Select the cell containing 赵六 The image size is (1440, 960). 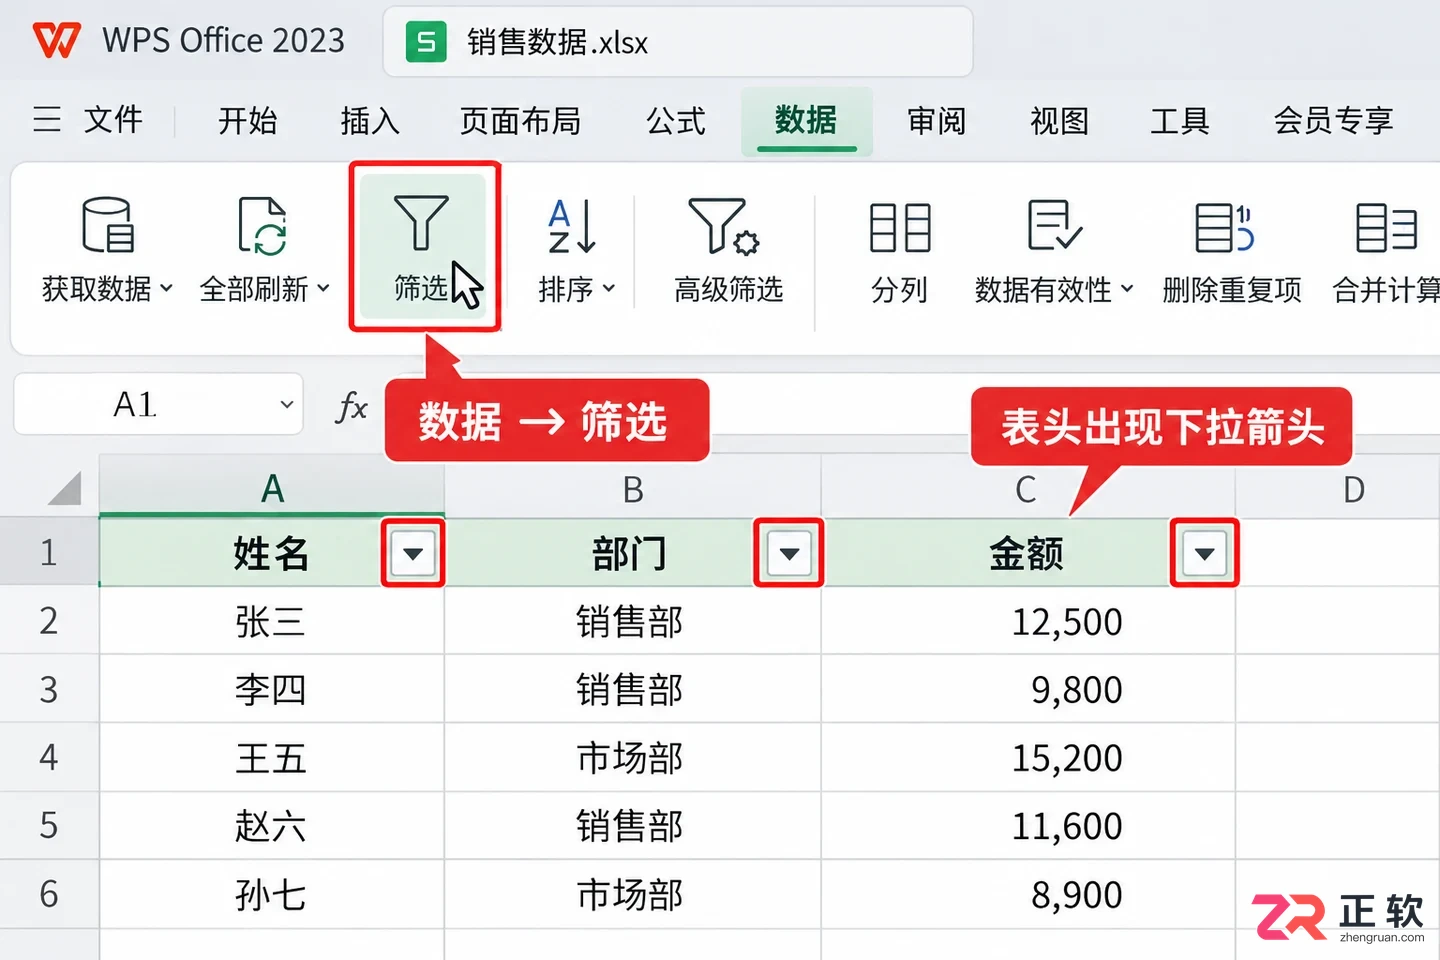tap(272, 825)
